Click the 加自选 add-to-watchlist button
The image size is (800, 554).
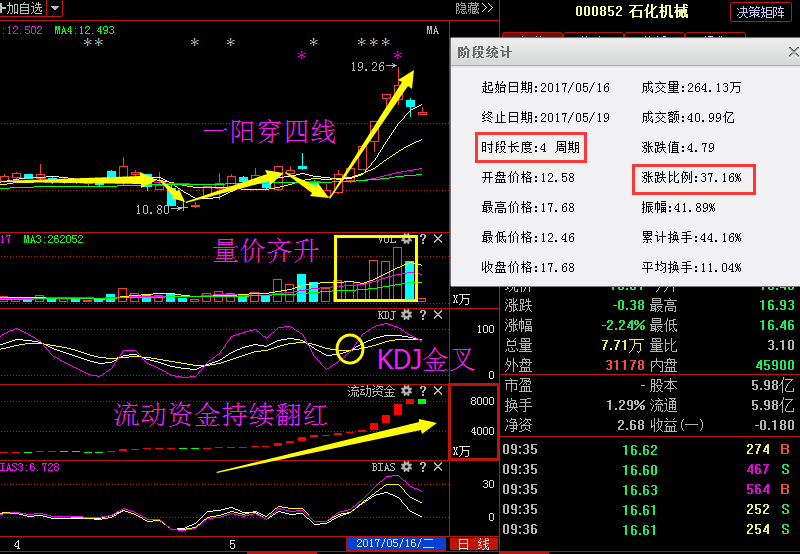click(22, 8)
